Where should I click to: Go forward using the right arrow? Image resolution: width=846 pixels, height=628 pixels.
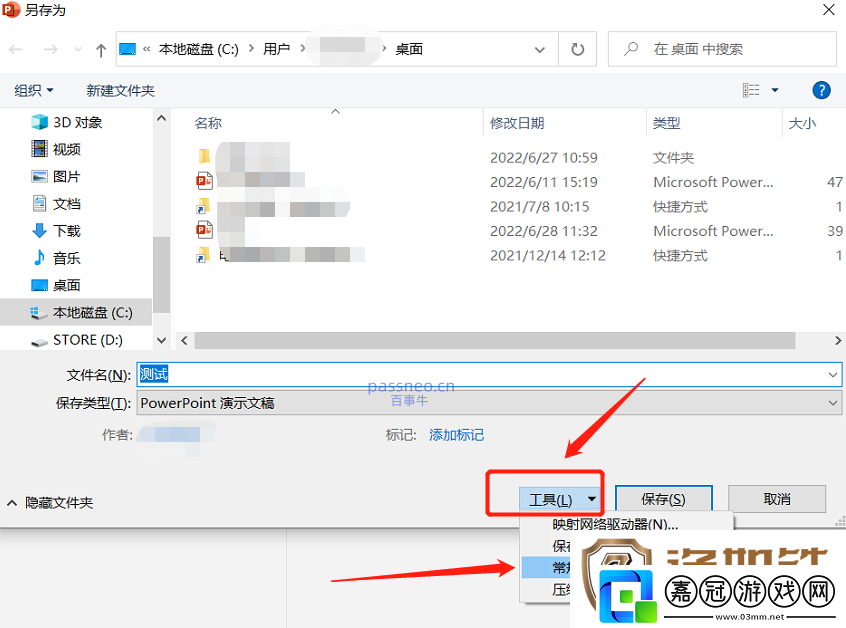tap(51, 50)
